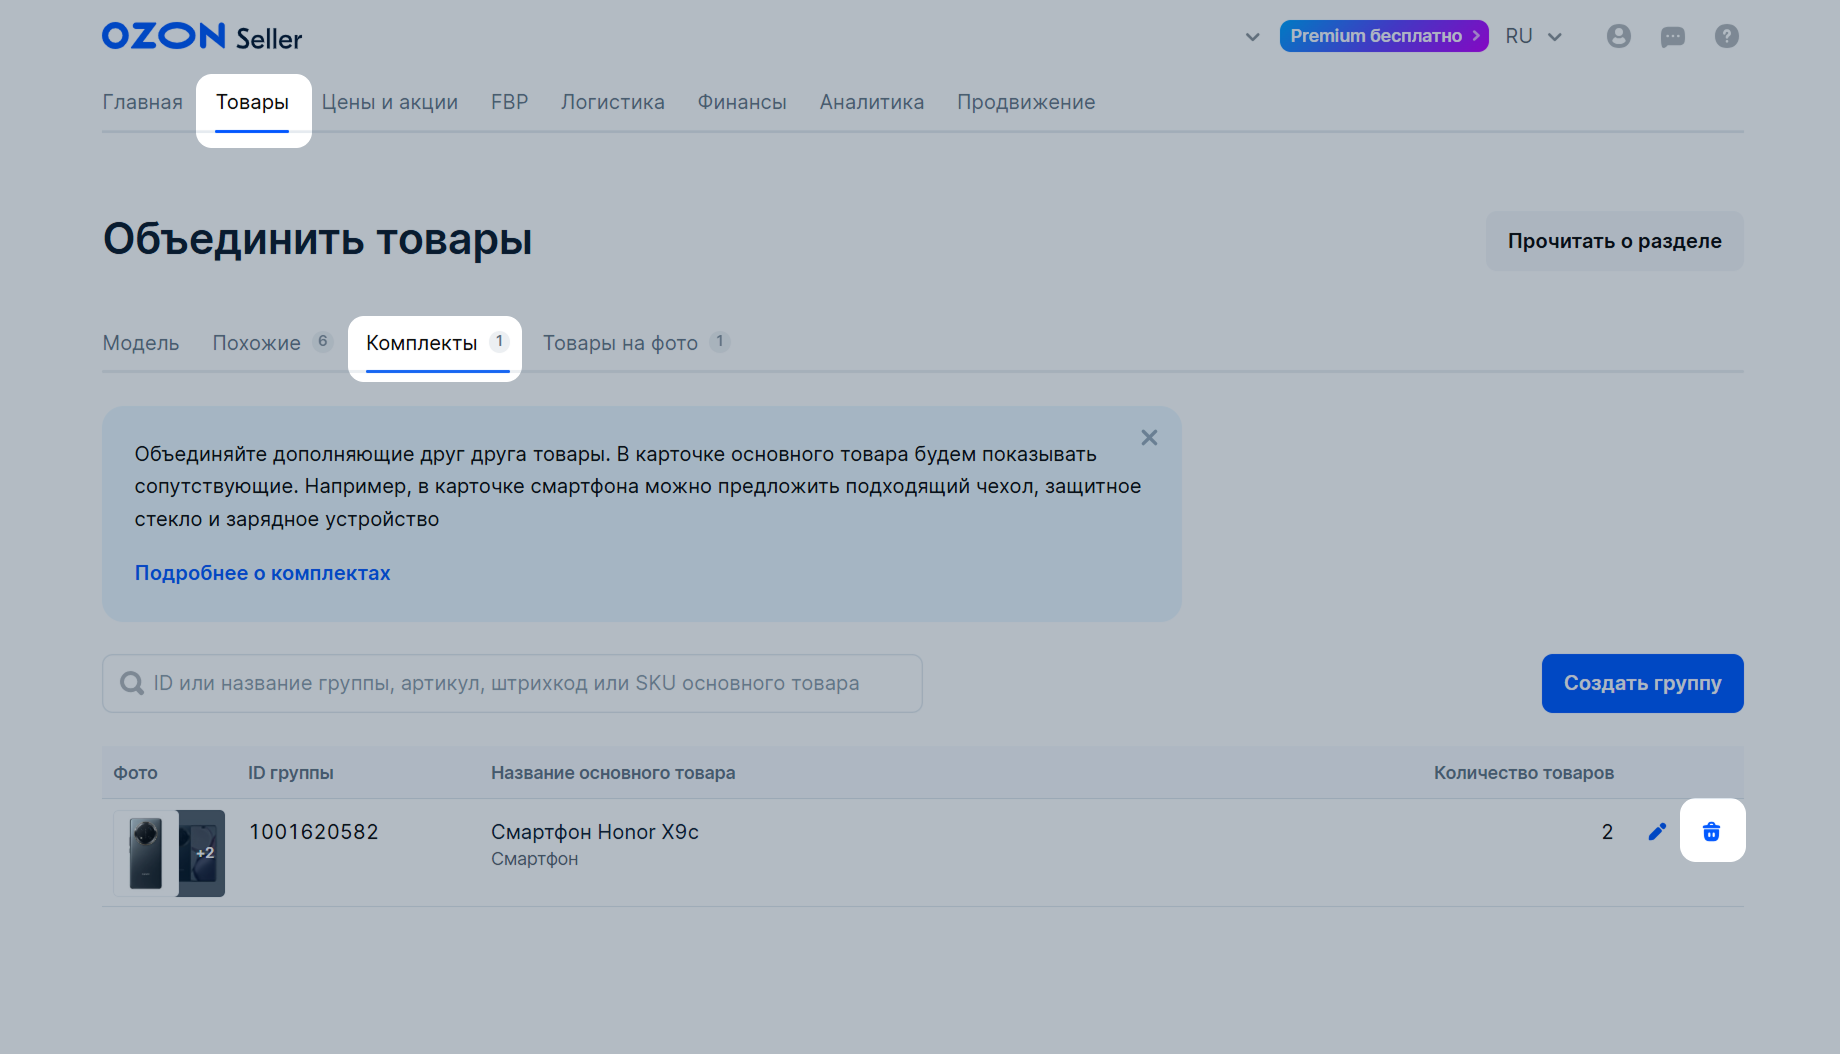Open the user profile icon
The height and width of the screenshot is (1054, 1840).
(x=1619, y=36)
